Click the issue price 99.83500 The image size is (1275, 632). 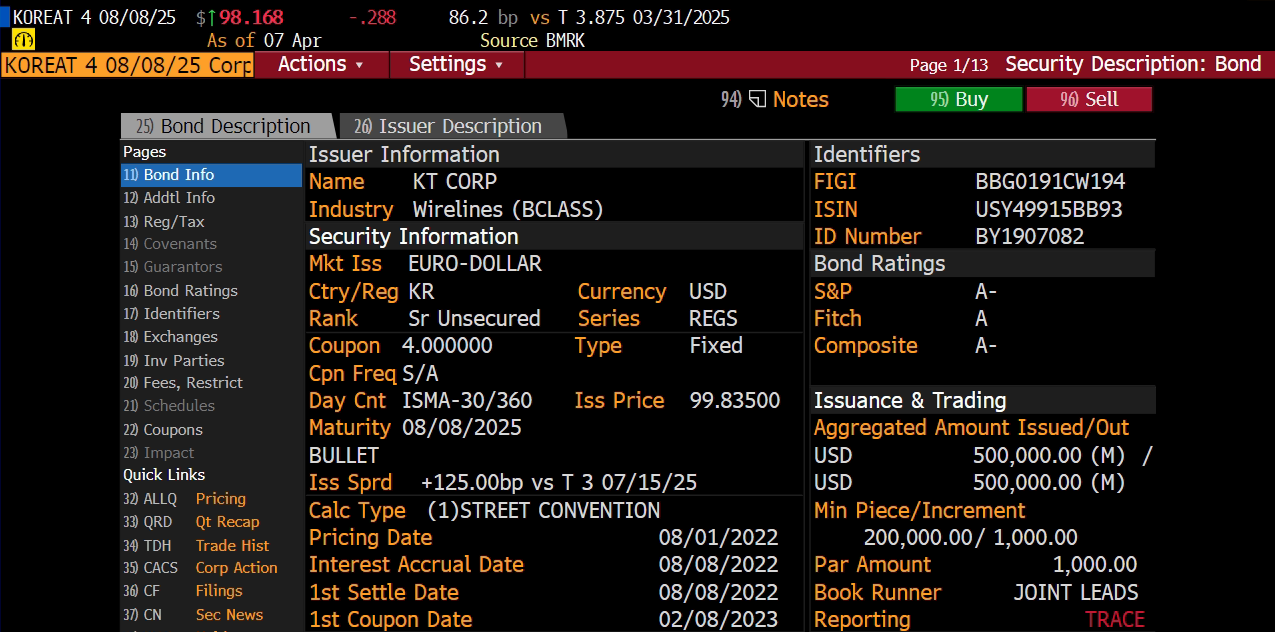point(735,400)
